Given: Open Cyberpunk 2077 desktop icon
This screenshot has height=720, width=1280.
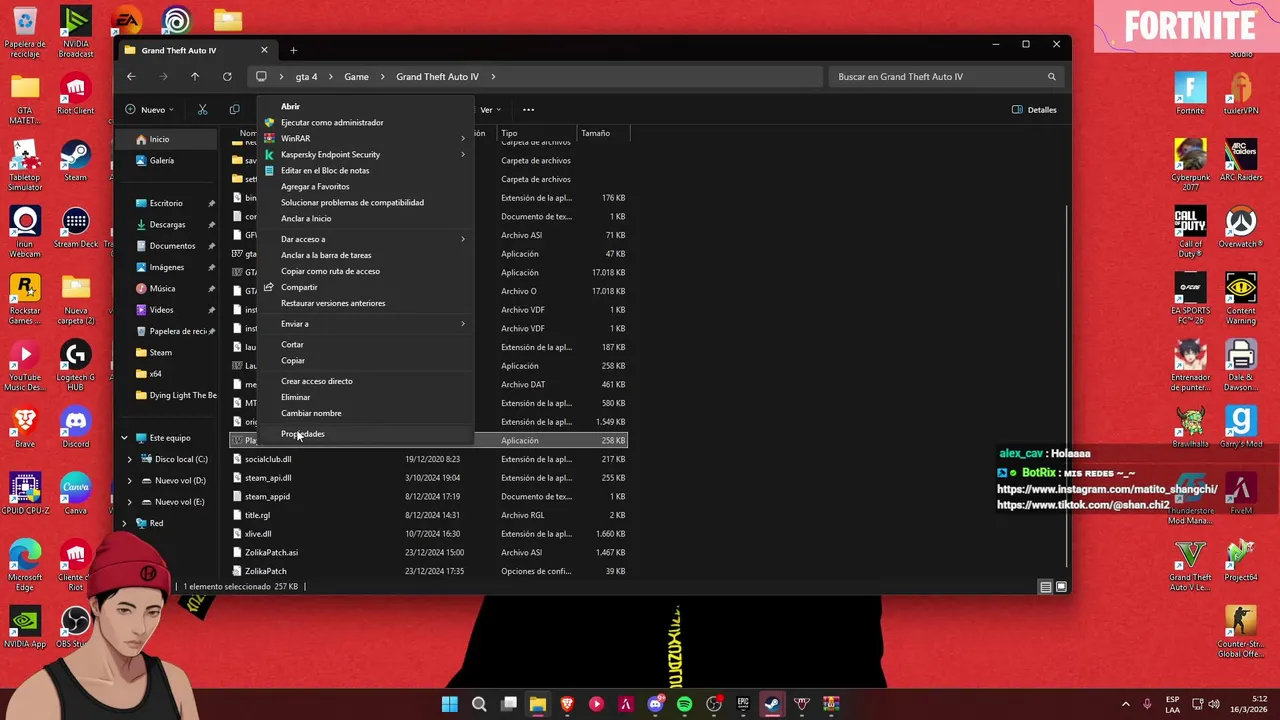Looking at the screenshot, I should [x=1190, y=165].
